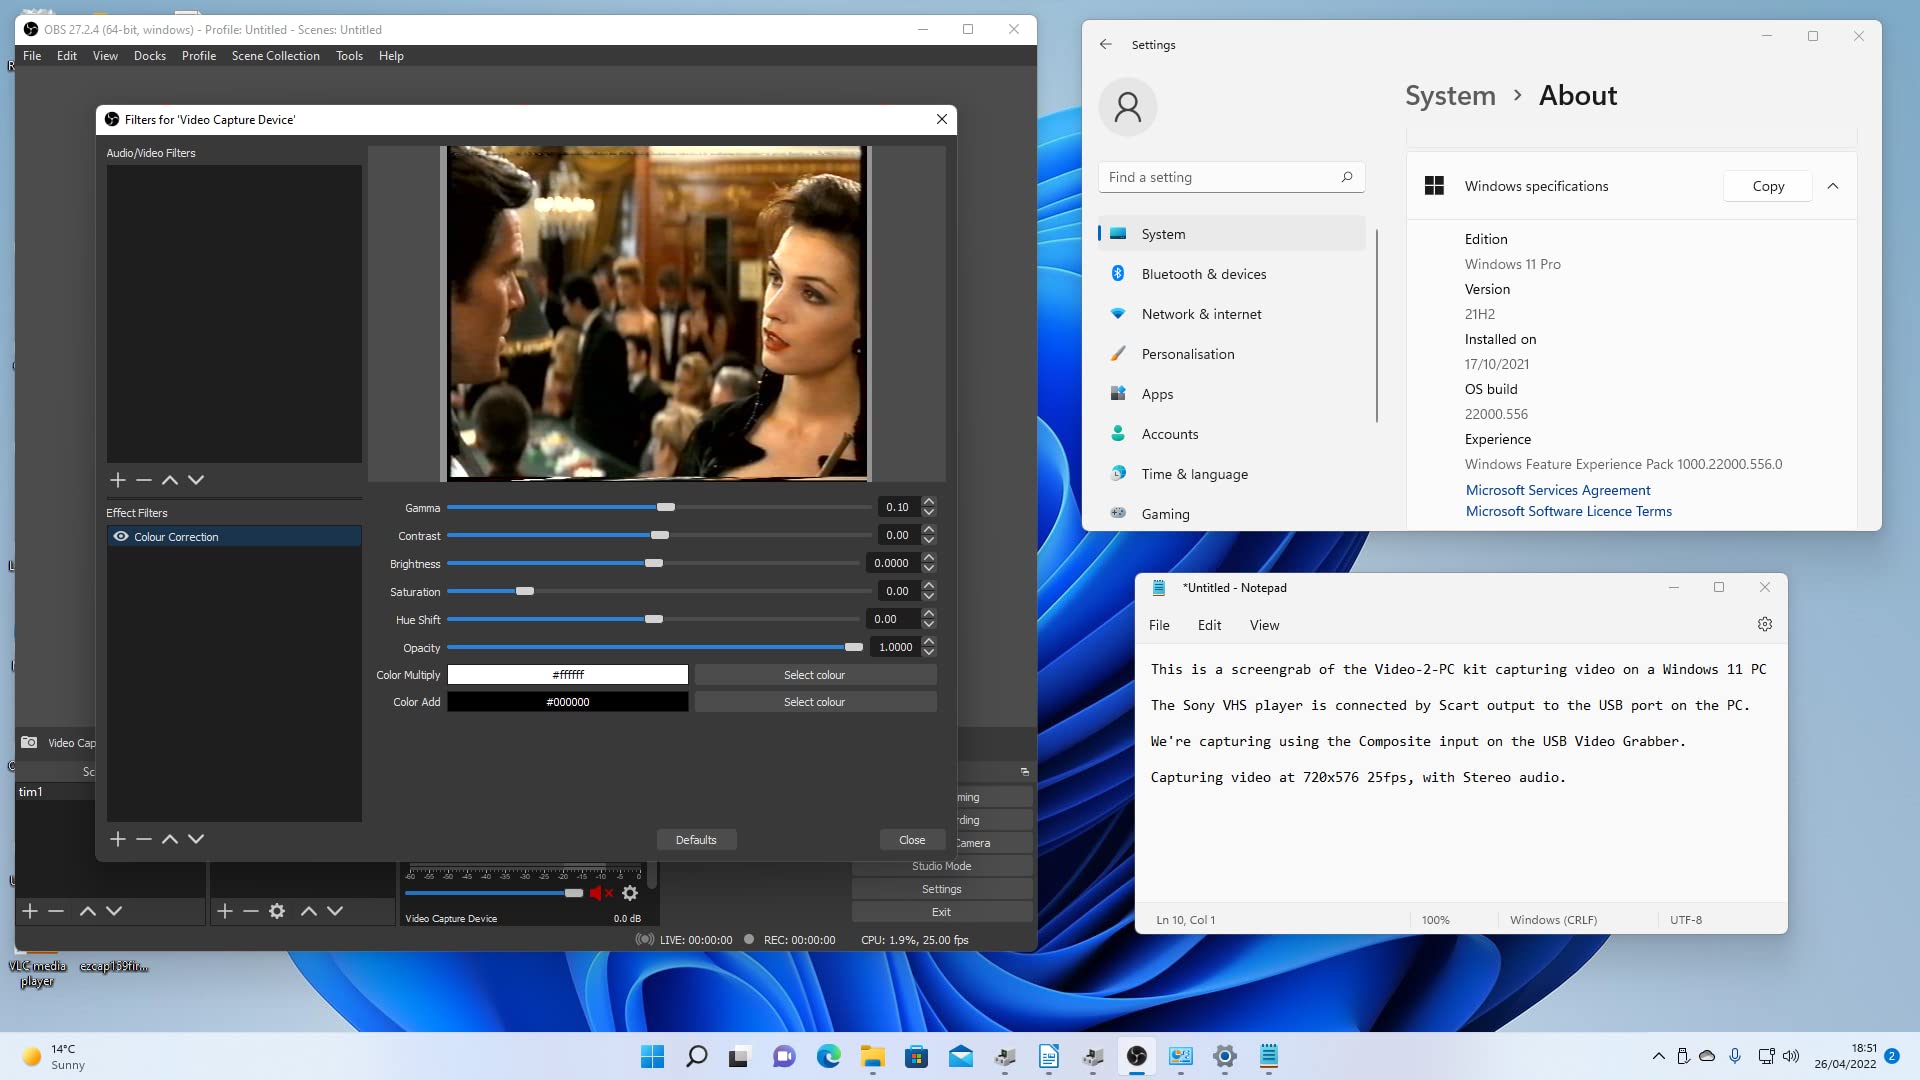
Task: Increase Gamma value with up stepper
Action: coord(929,502)
